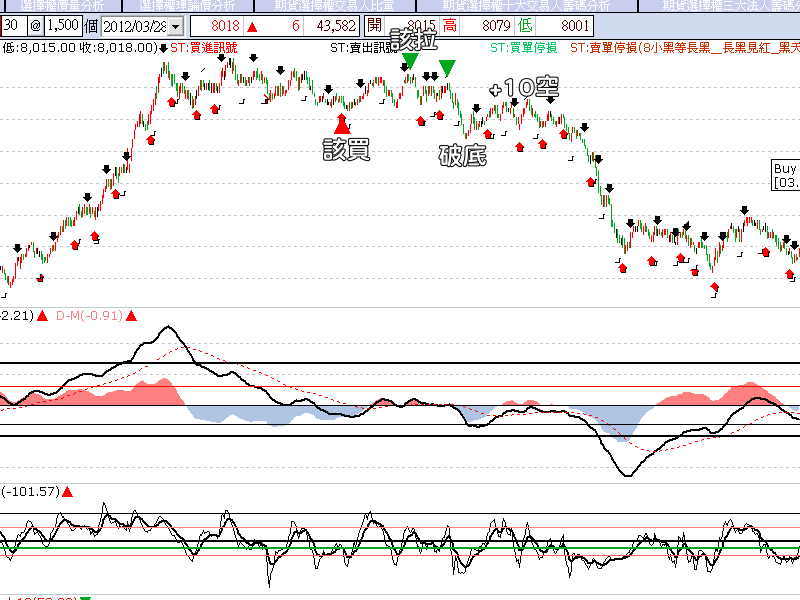Viewport: 800px width, 600px height.
Task: Click the 2012/03/28 date field
Action: [135, 26]
